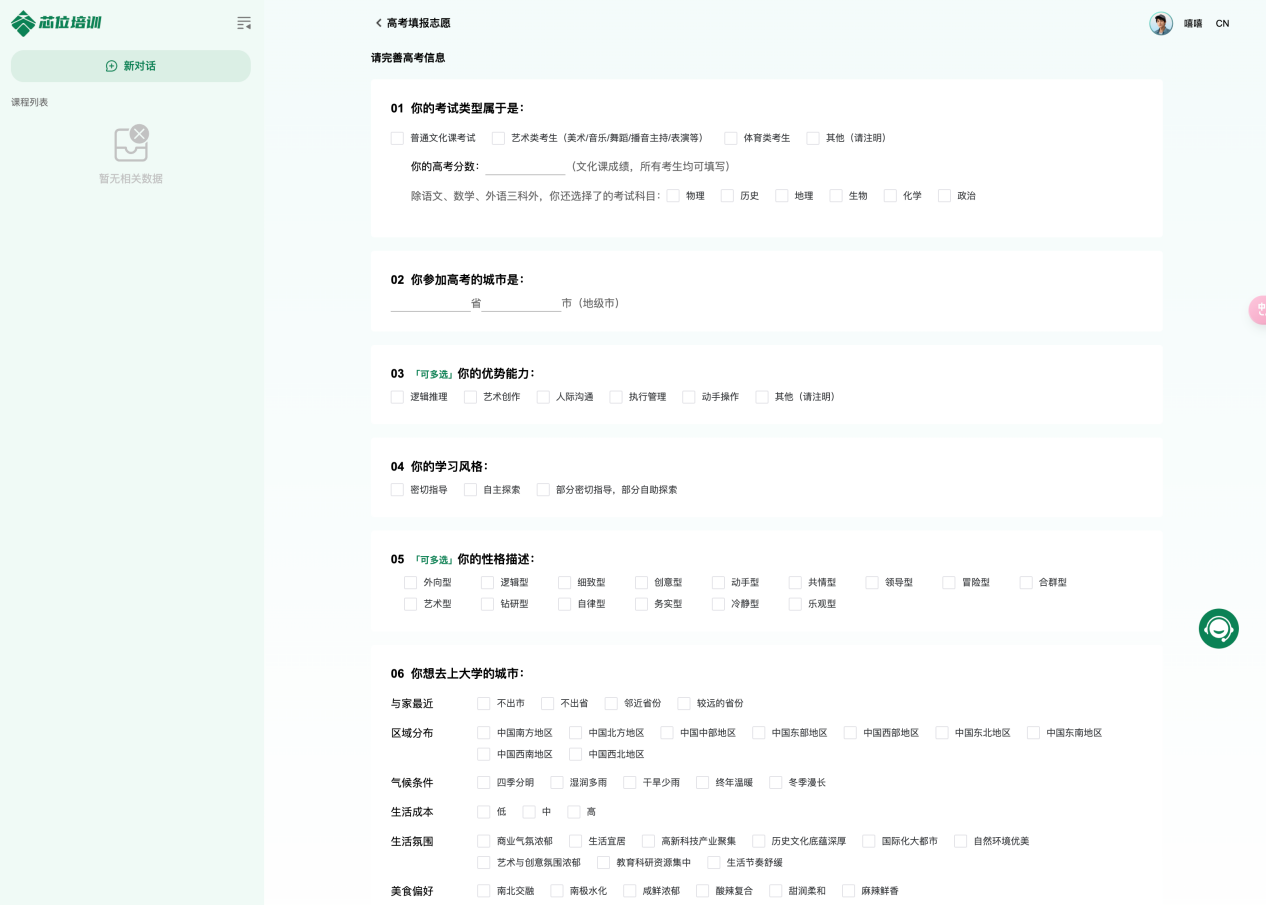The height and width of the screenshot is (905, 1266).
Task: Enable the 创意型 personality checkbox
Action: point(641,582)
